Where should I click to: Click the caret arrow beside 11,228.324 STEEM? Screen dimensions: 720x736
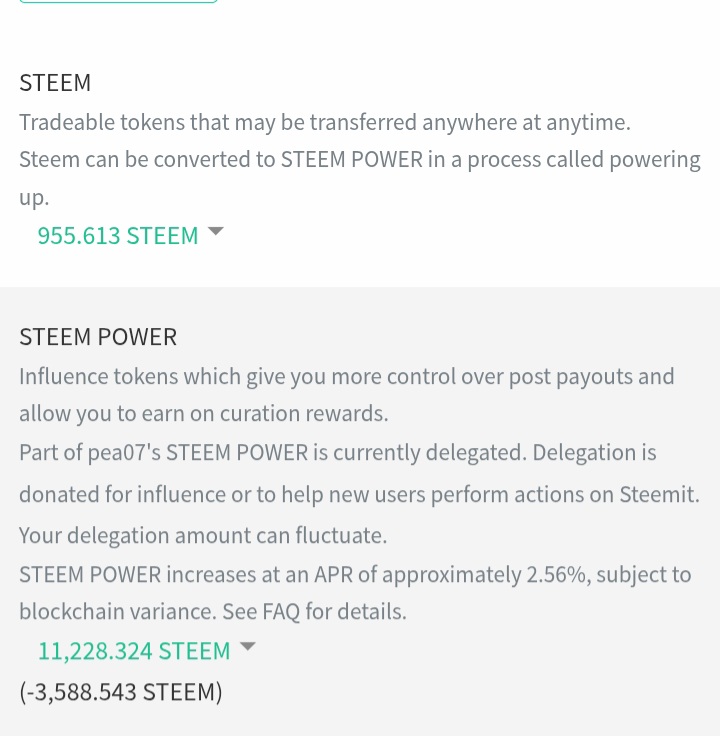tap(247, 647)
